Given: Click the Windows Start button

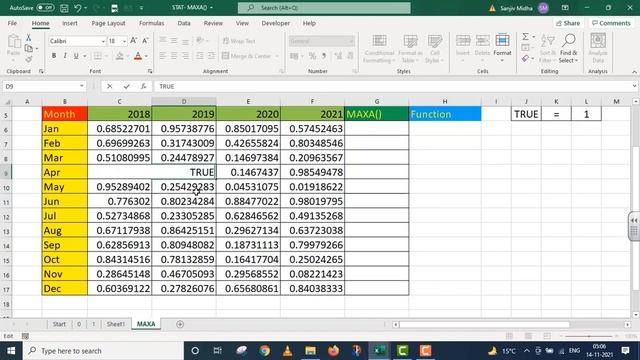Looking at the screenshot, I should click(11, 351).
